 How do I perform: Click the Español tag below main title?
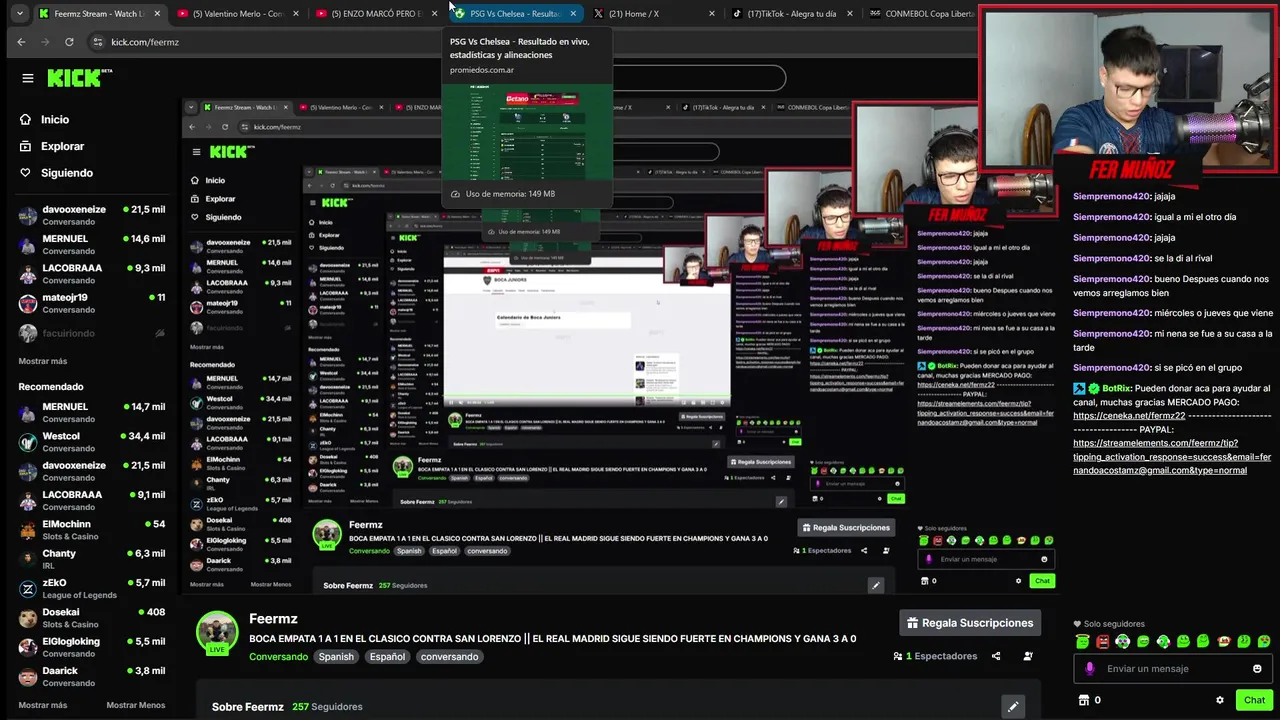[387, 657]
